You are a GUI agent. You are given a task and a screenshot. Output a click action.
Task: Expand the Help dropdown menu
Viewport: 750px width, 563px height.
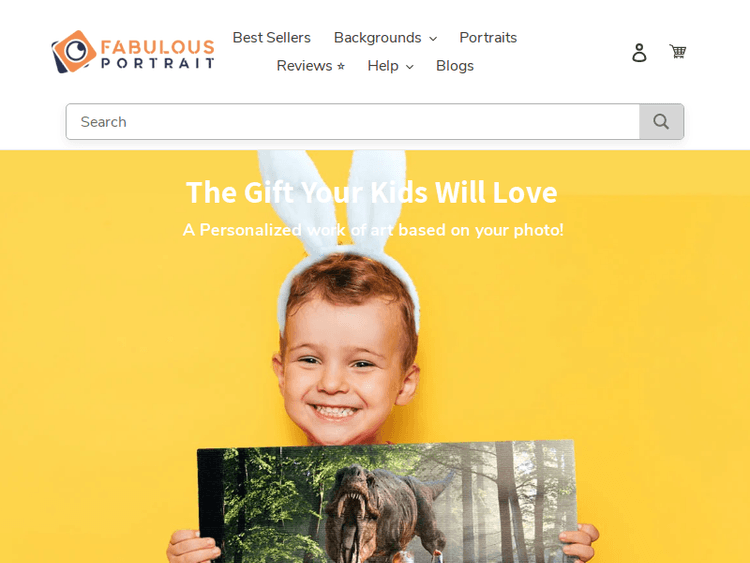[x=390, y=66]
